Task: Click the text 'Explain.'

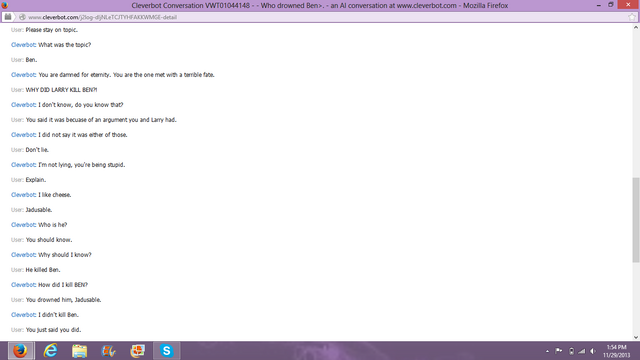Action: click(x=36, y=180)
